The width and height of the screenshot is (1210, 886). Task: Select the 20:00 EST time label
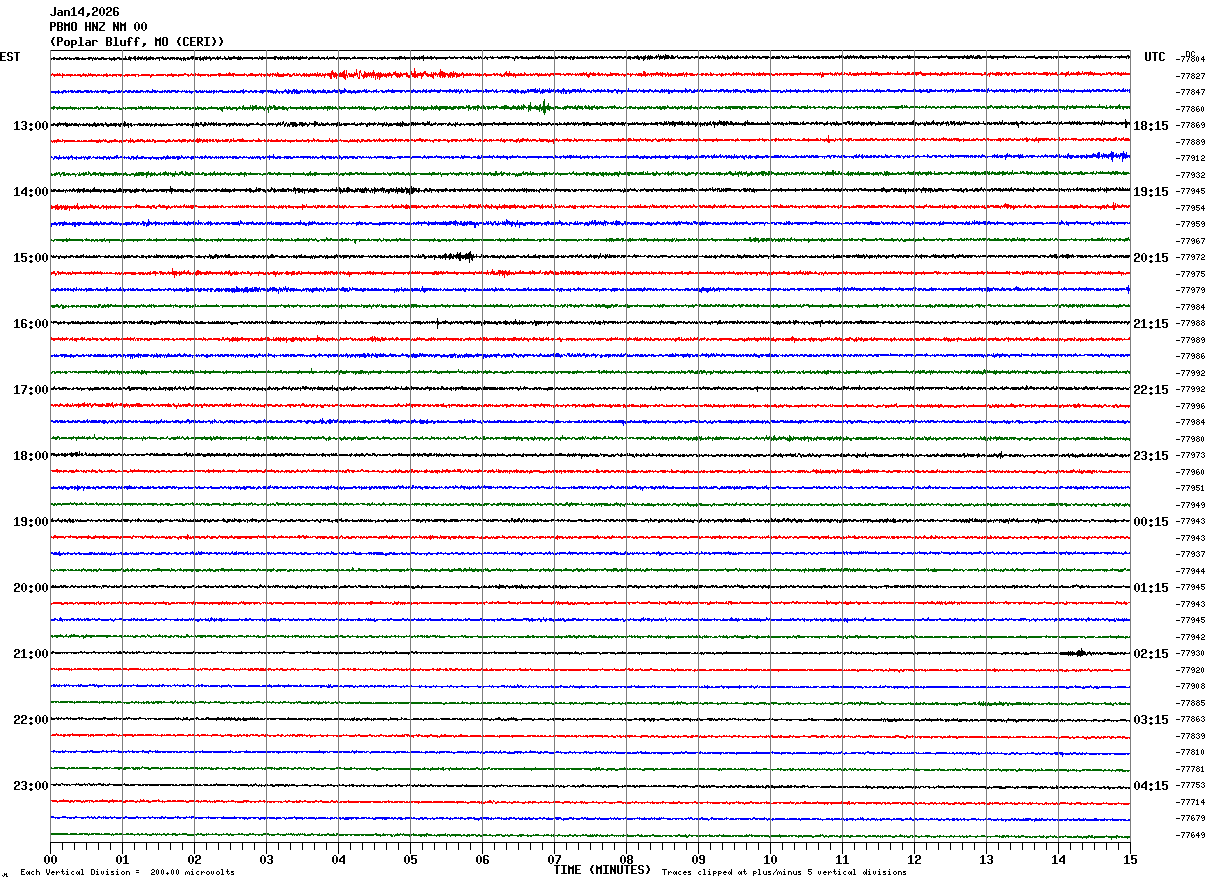pos(31,588)
